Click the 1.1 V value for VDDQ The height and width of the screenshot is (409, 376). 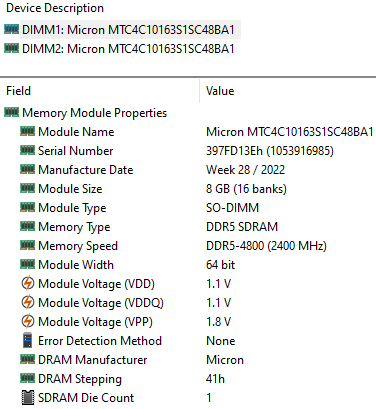tap(218, 303)
